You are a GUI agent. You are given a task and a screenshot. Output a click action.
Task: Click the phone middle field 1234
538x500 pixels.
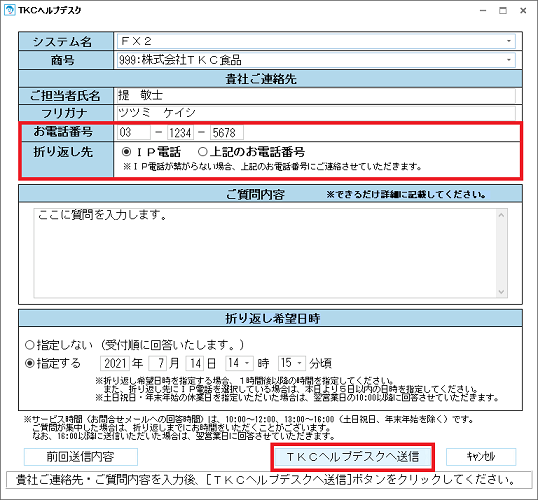180,132
